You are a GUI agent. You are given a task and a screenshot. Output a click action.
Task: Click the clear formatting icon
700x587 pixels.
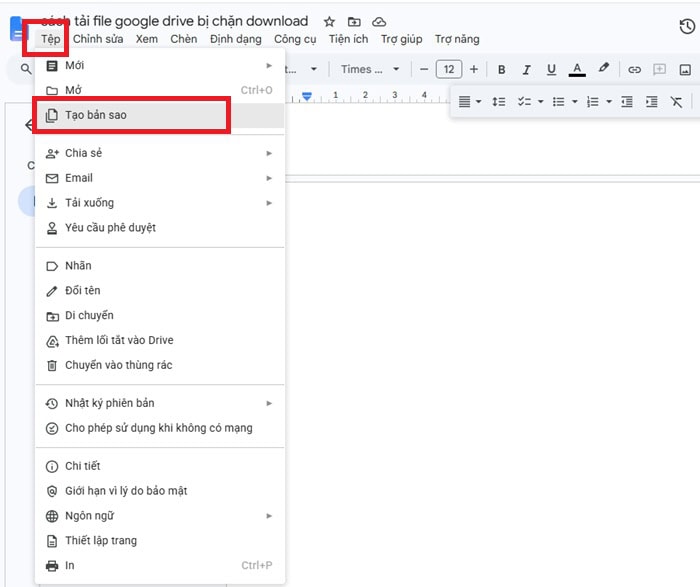[676, 102]
